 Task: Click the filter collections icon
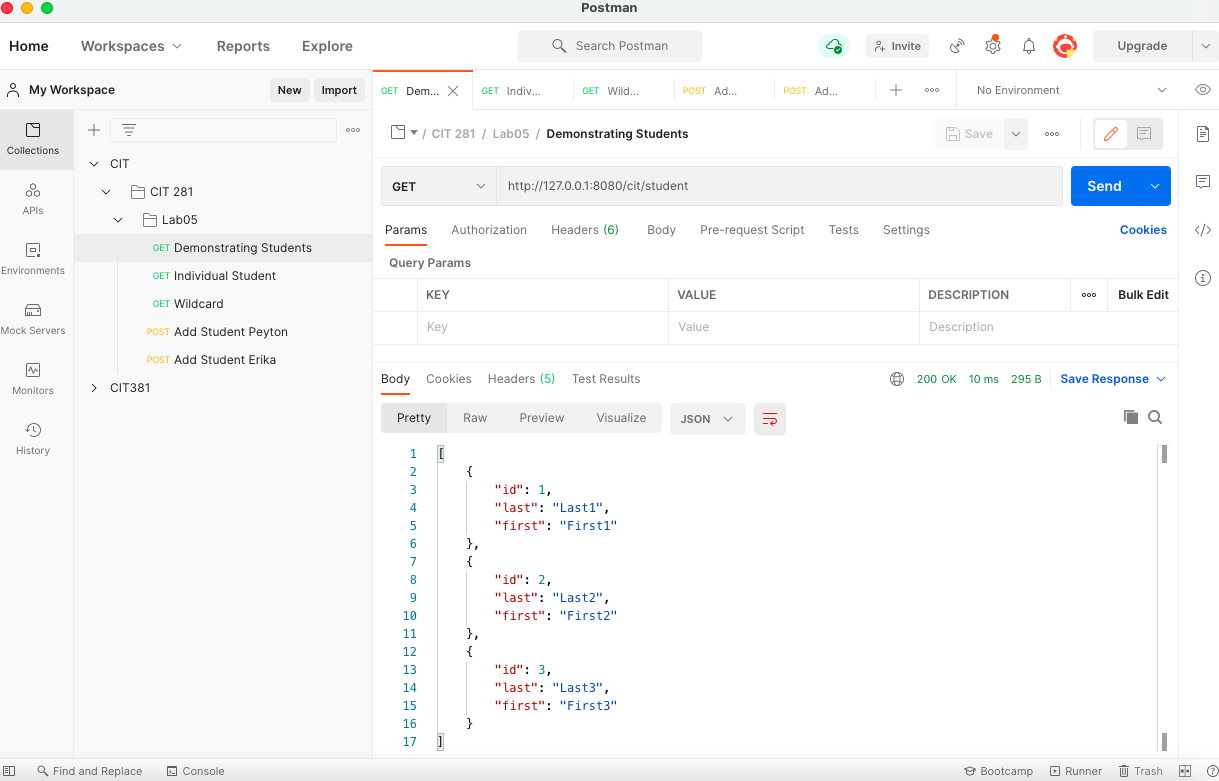129,130
